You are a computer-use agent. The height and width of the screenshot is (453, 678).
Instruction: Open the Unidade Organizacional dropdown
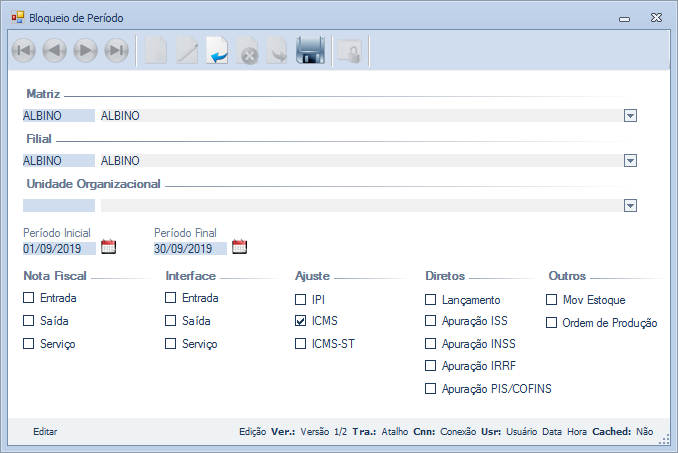point(630,205)
